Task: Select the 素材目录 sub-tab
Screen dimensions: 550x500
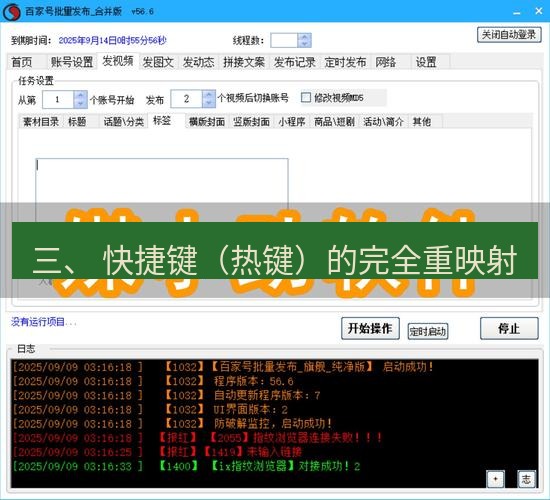Action: [41, 122]
